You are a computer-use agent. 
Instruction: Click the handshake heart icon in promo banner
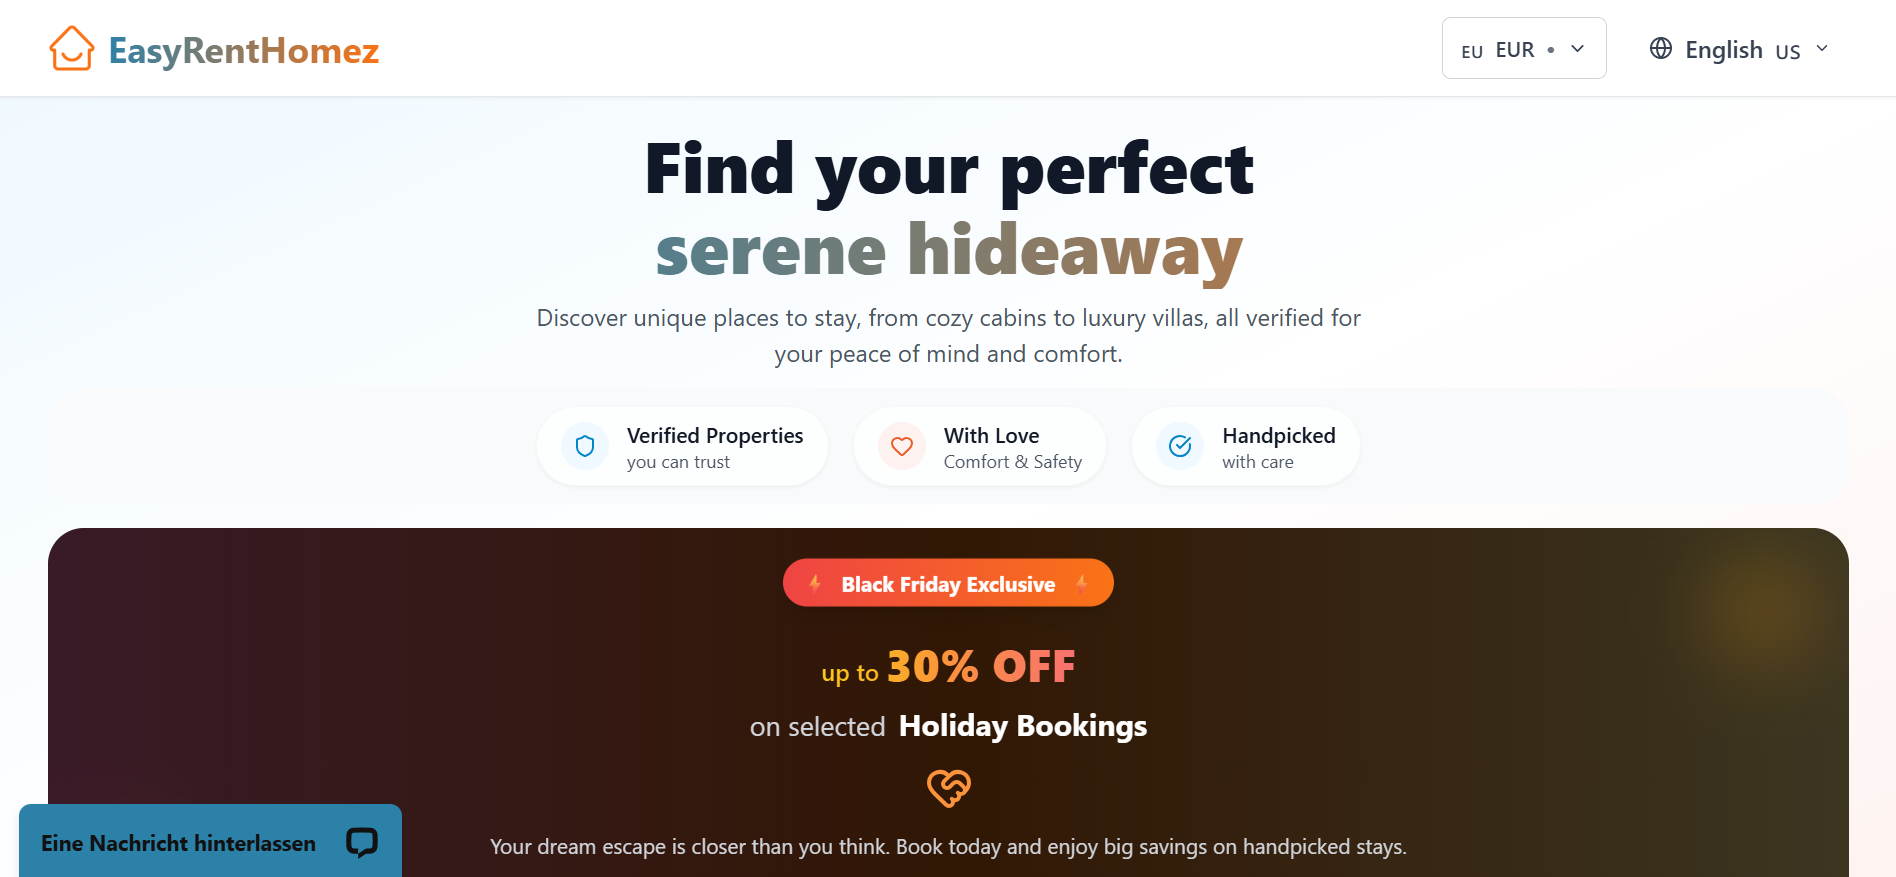coord(948,788)
